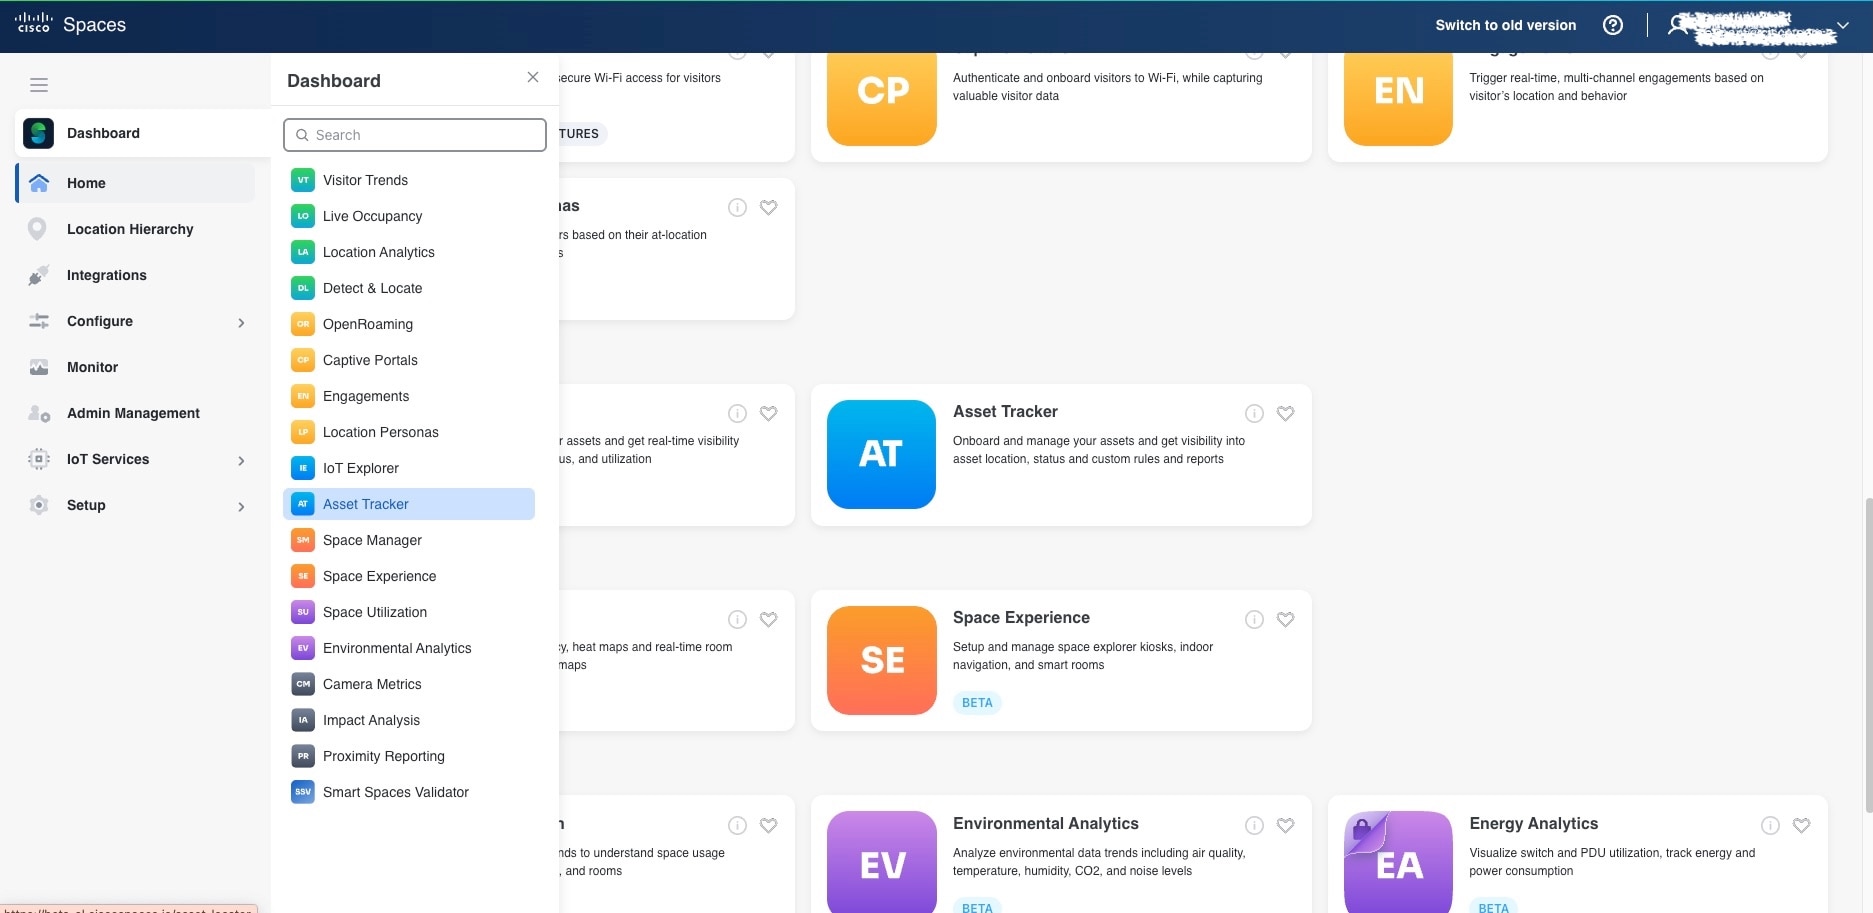The image size is (1873, 913).
Task: Click the Environmental Analytics EV list icon
Action: click(x=303, y=648)
